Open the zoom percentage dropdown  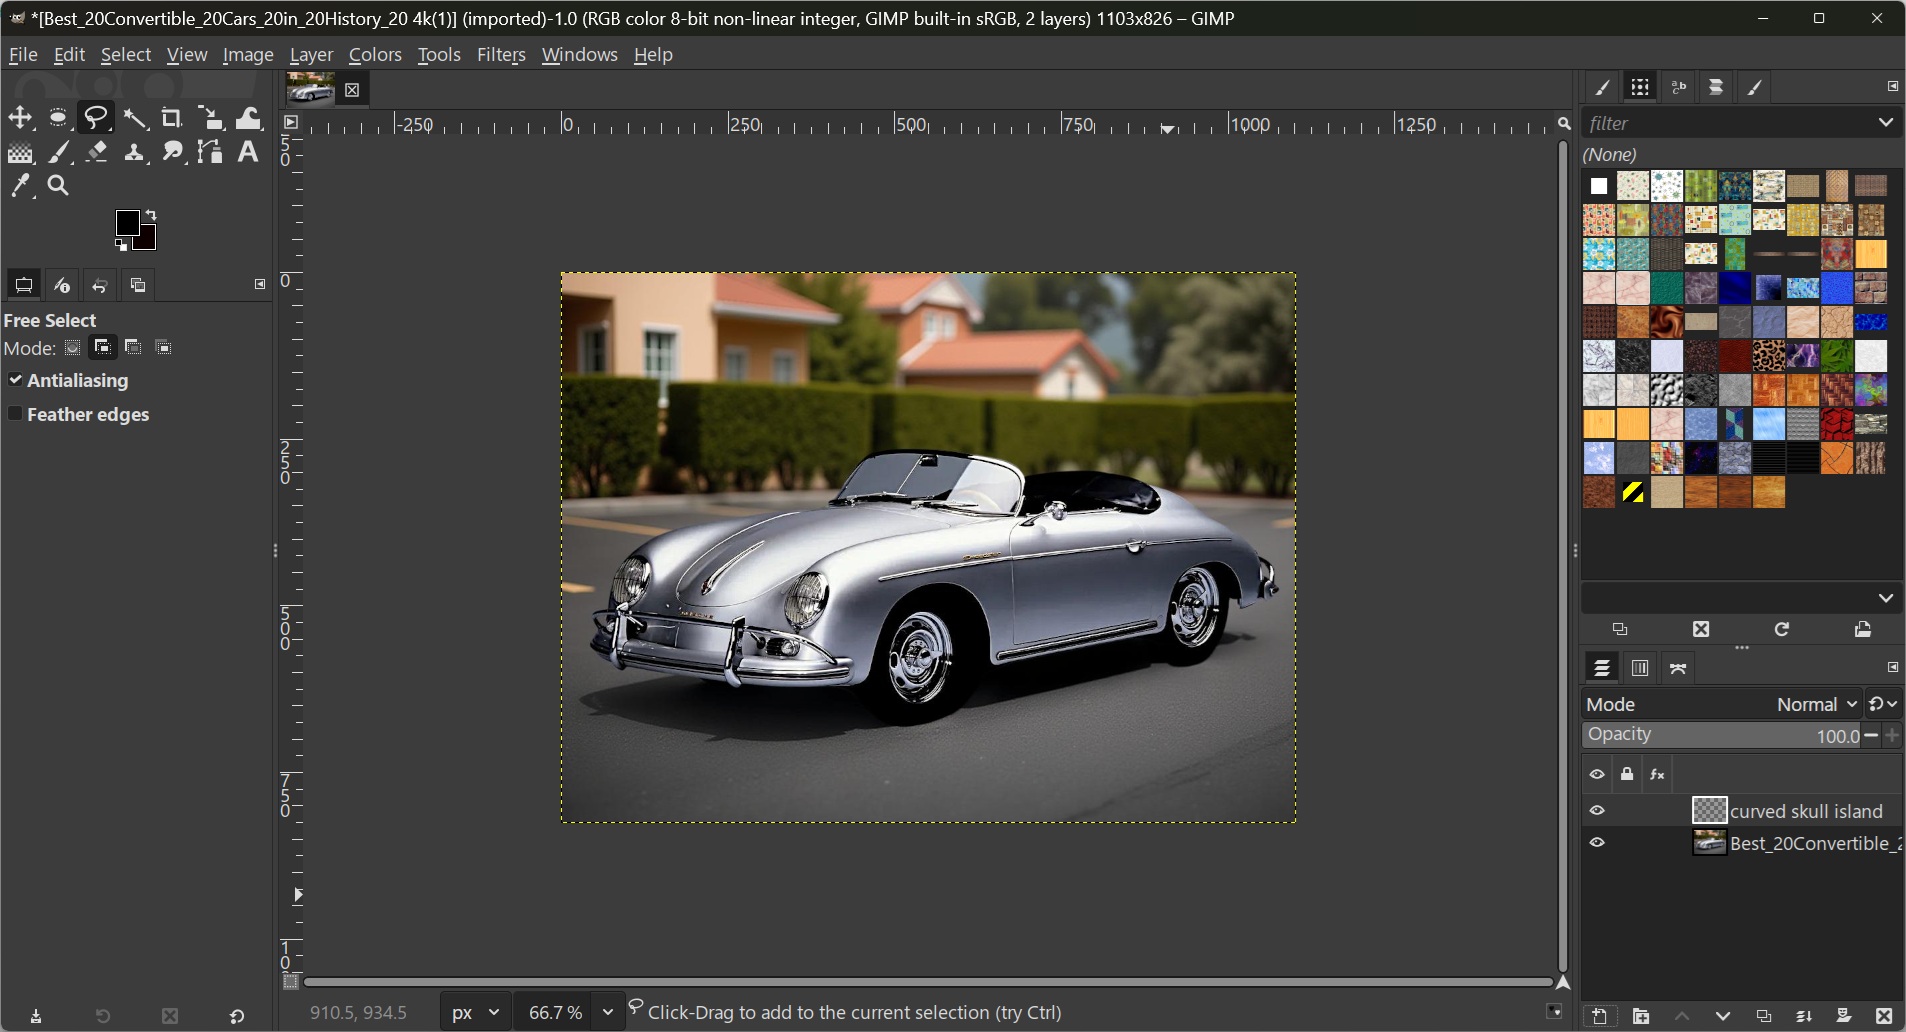607,1012
